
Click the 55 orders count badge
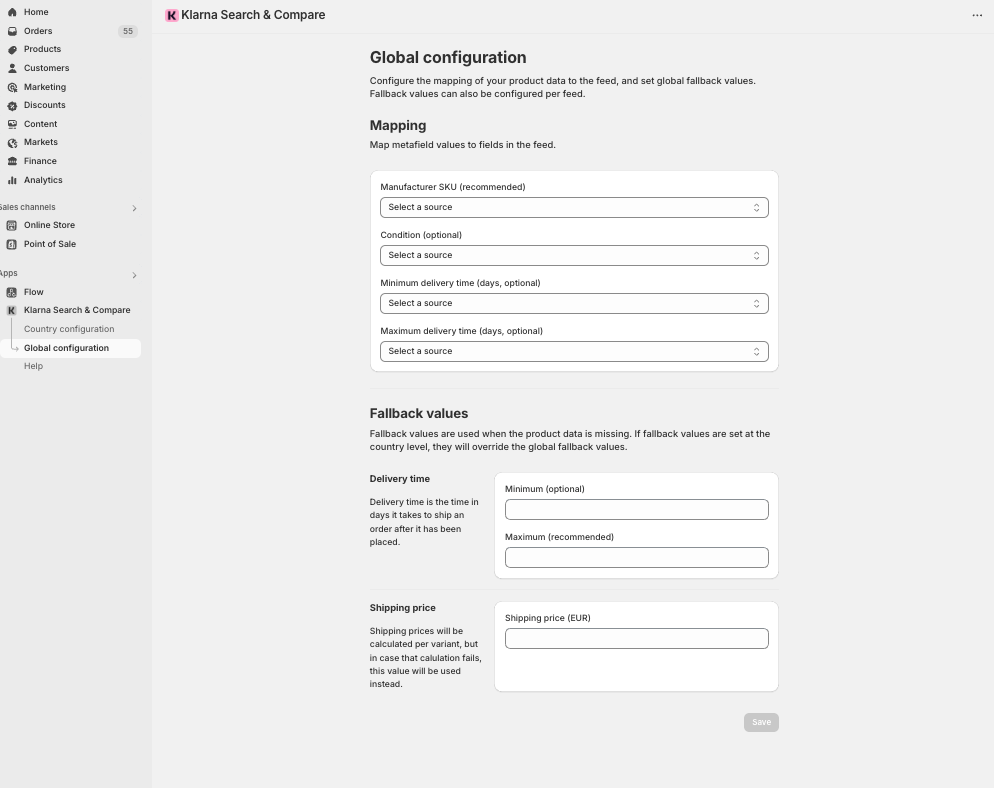128,31
